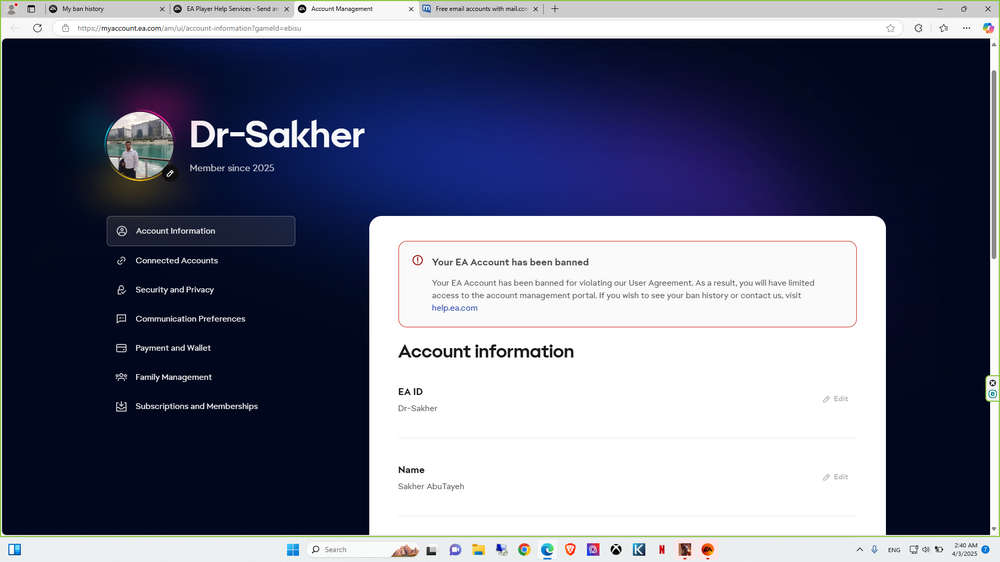1000x562 pixels.
Task: Open the chat app on taskbar
Action: [x=455, y=549]
